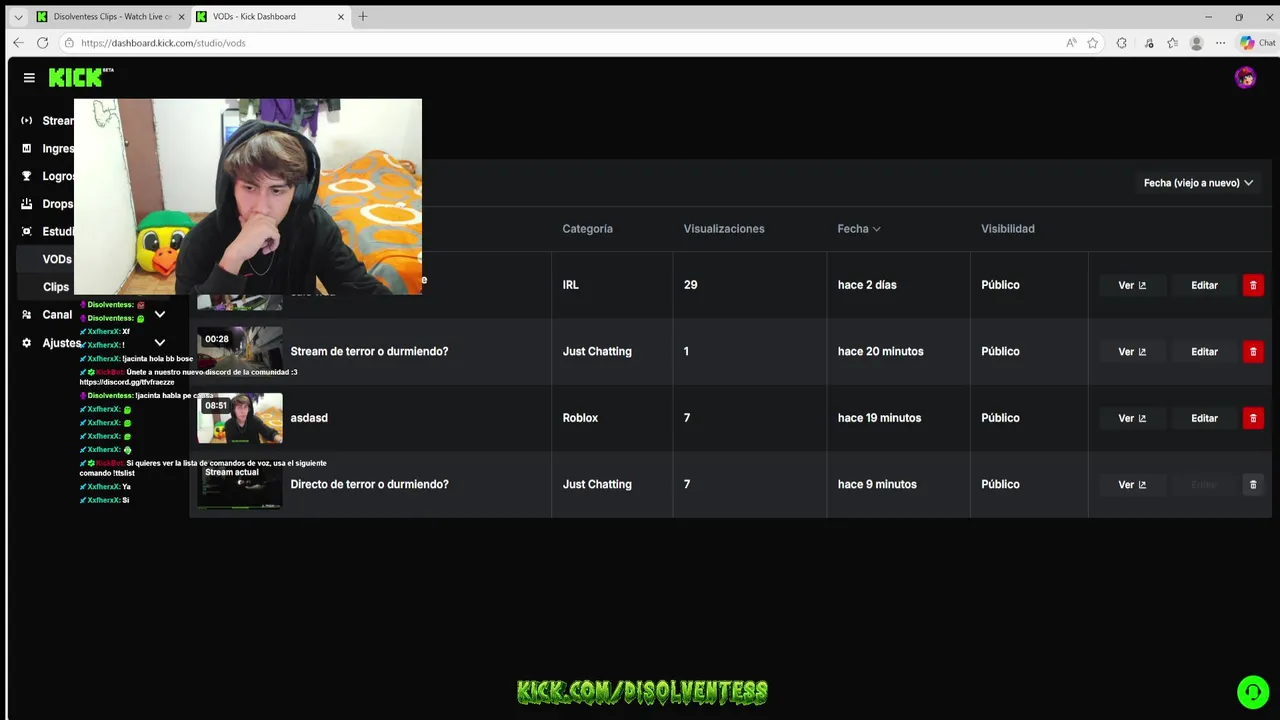Open the Logros trophy icon in sidebar
This screenshot has height=720, width=1280.
[x=27, y=176]
